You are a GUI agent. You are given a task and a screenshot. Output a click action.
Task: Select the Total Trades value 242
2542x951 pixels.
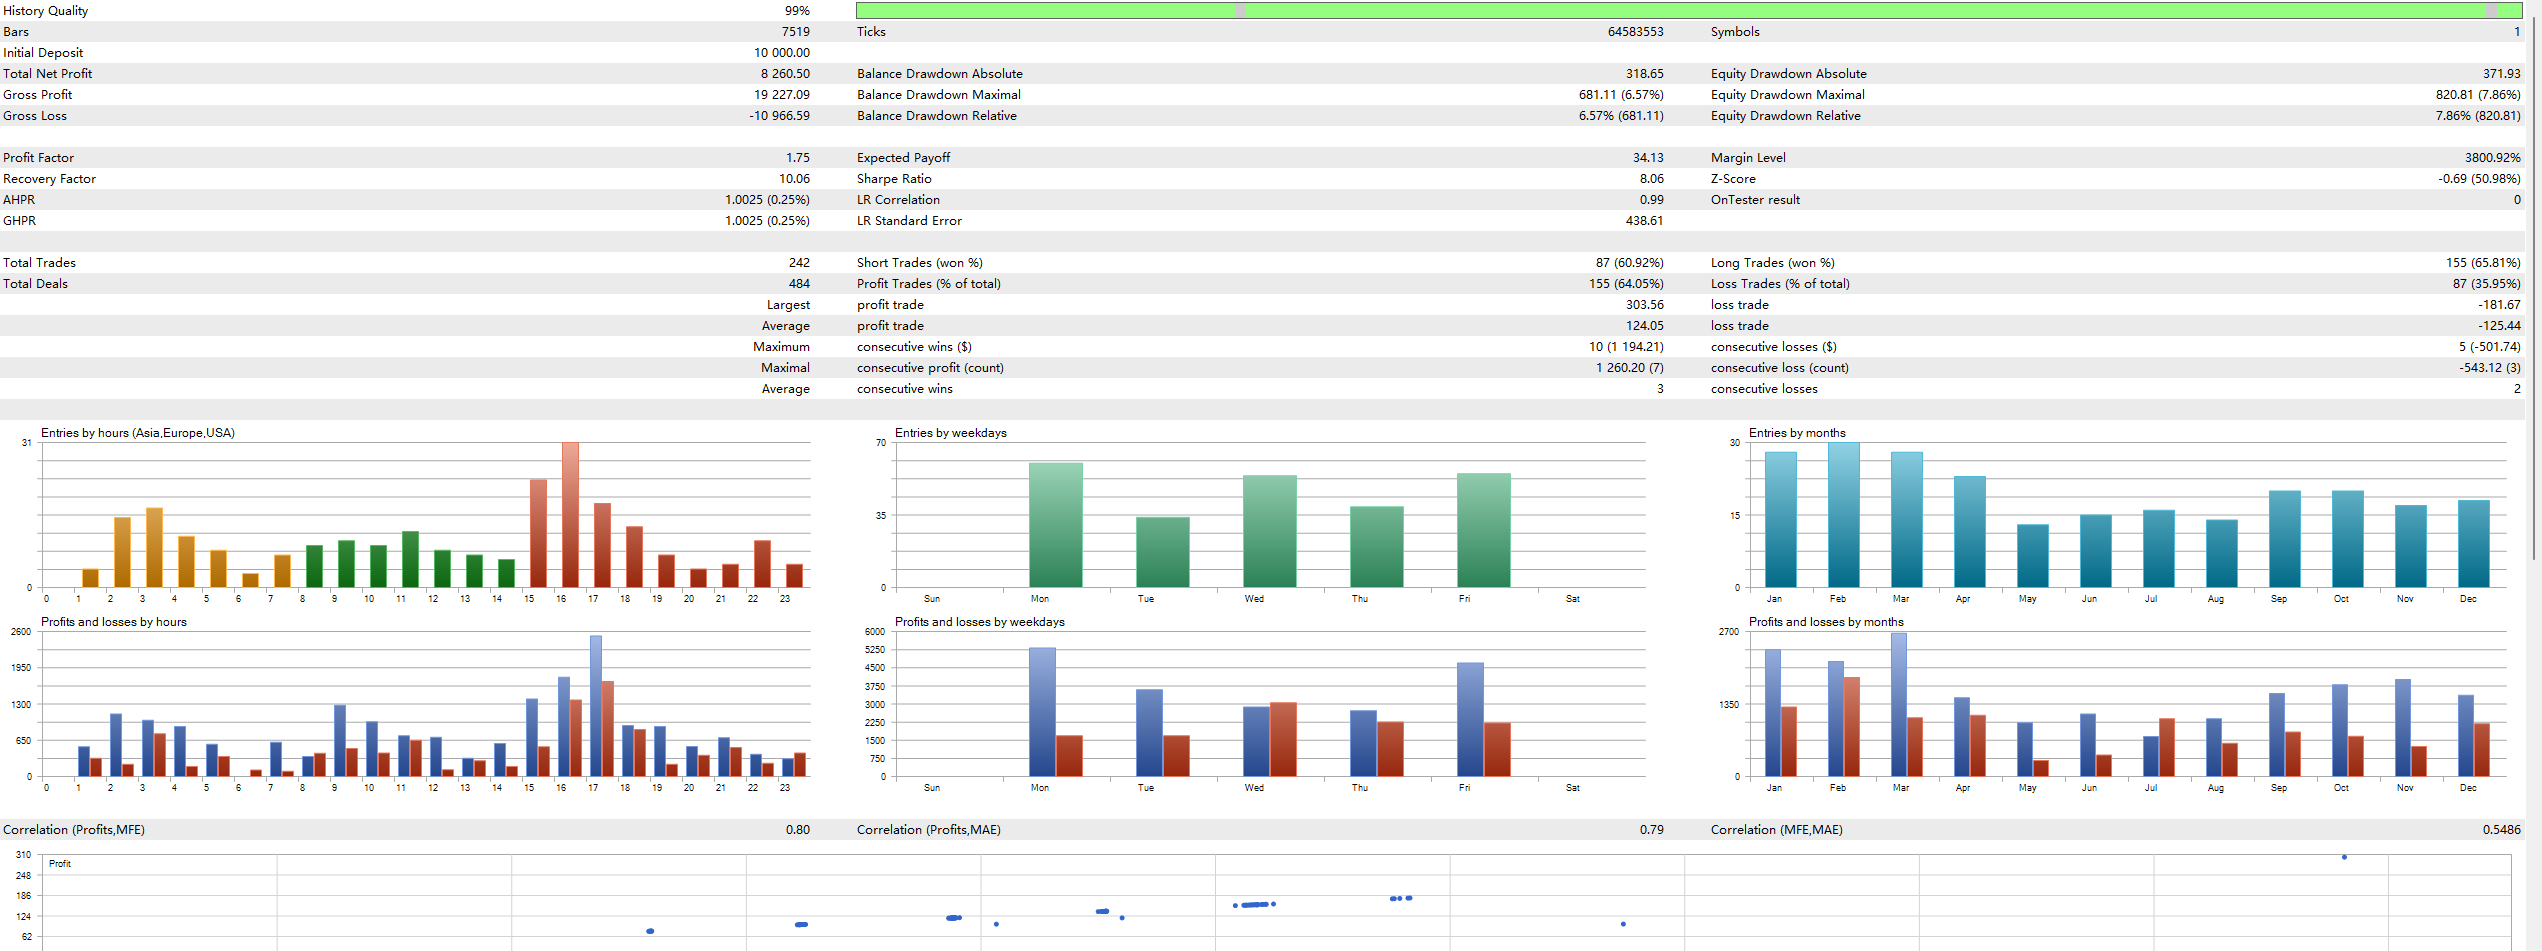click(800, 262)
